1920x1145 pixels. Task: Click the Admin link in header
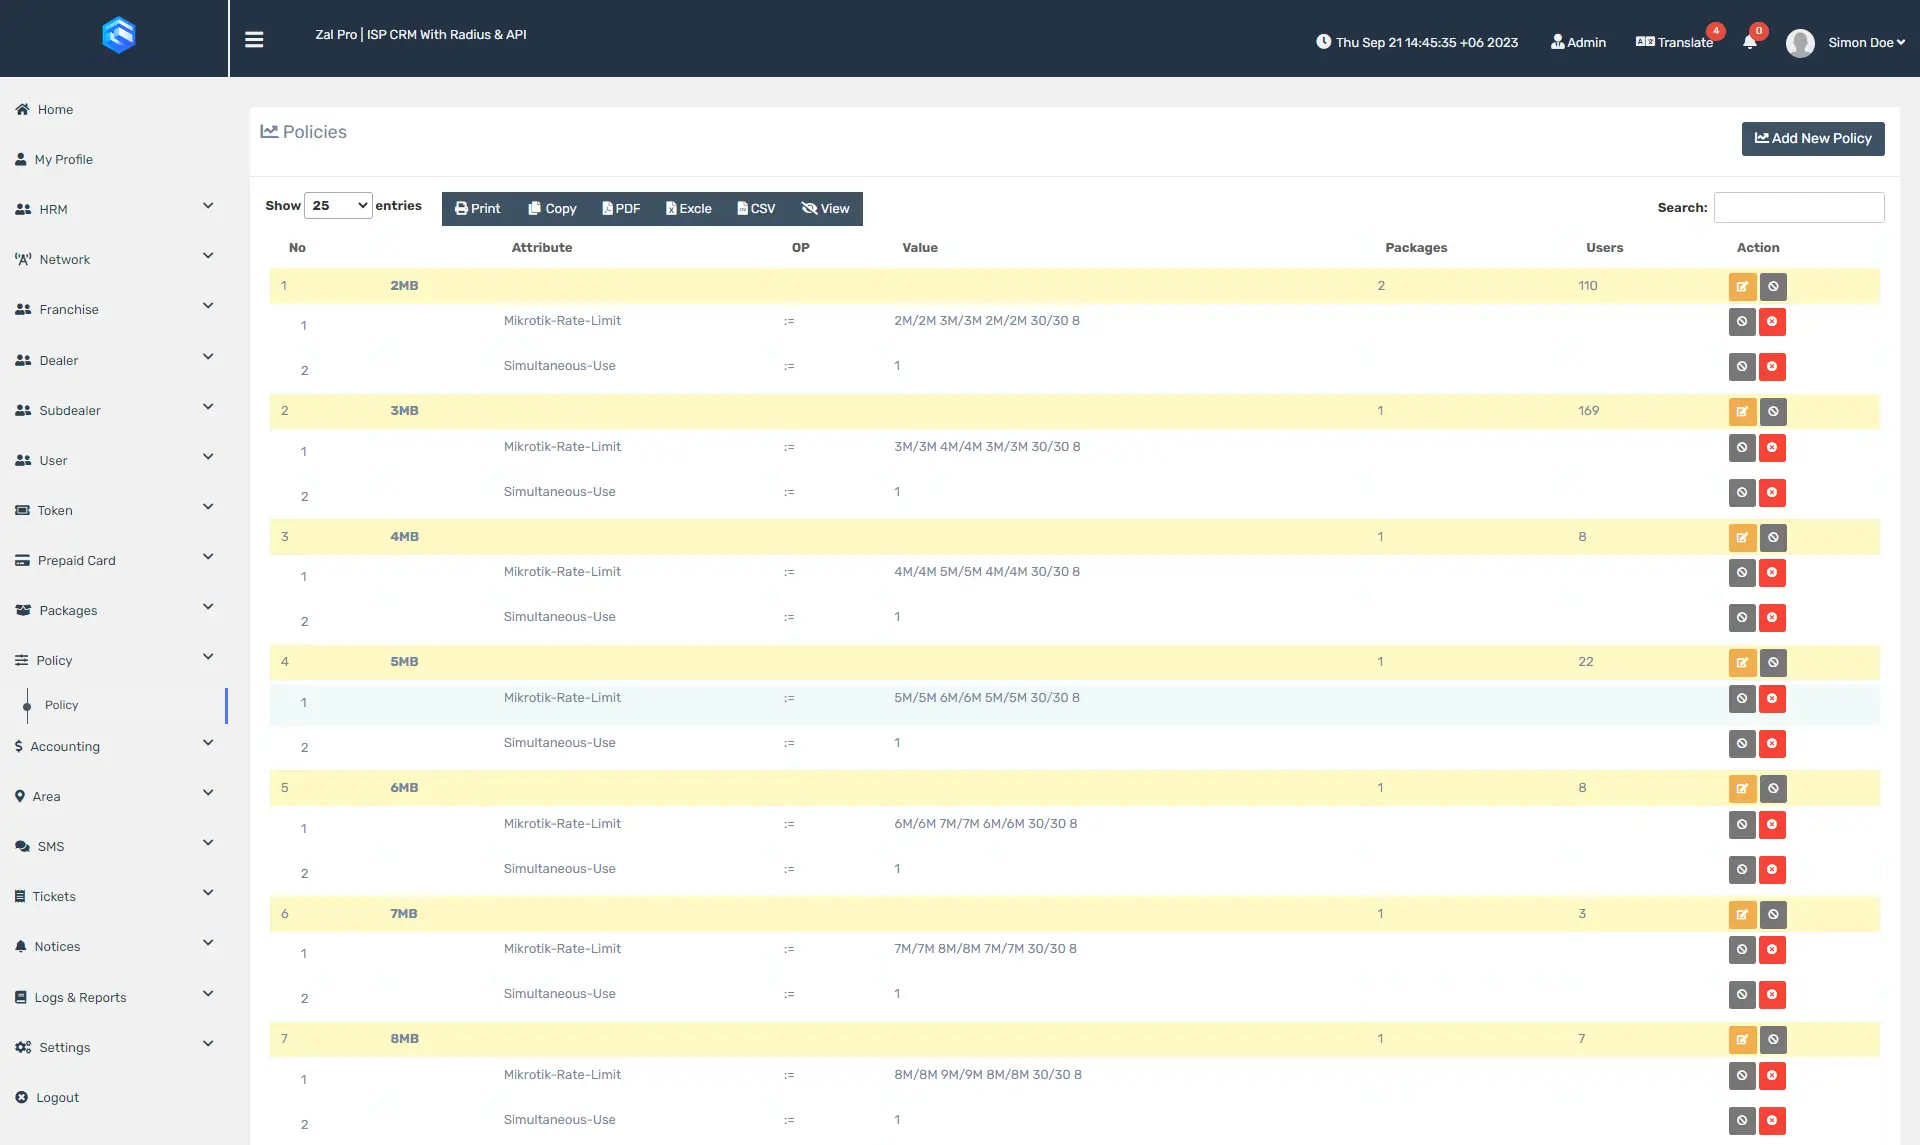point(1578,42)
